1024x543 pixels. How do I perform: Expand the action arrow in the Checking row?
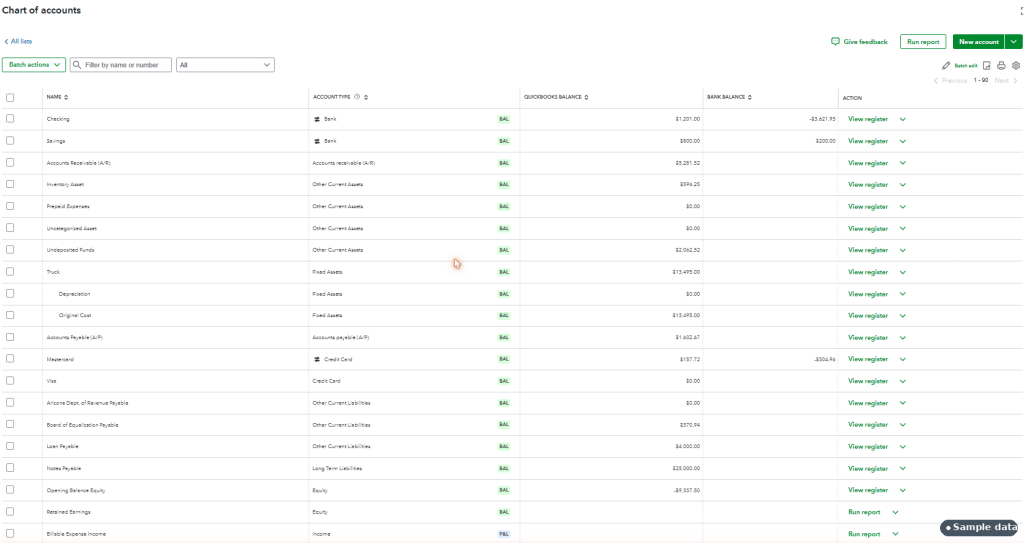[903, 120]
